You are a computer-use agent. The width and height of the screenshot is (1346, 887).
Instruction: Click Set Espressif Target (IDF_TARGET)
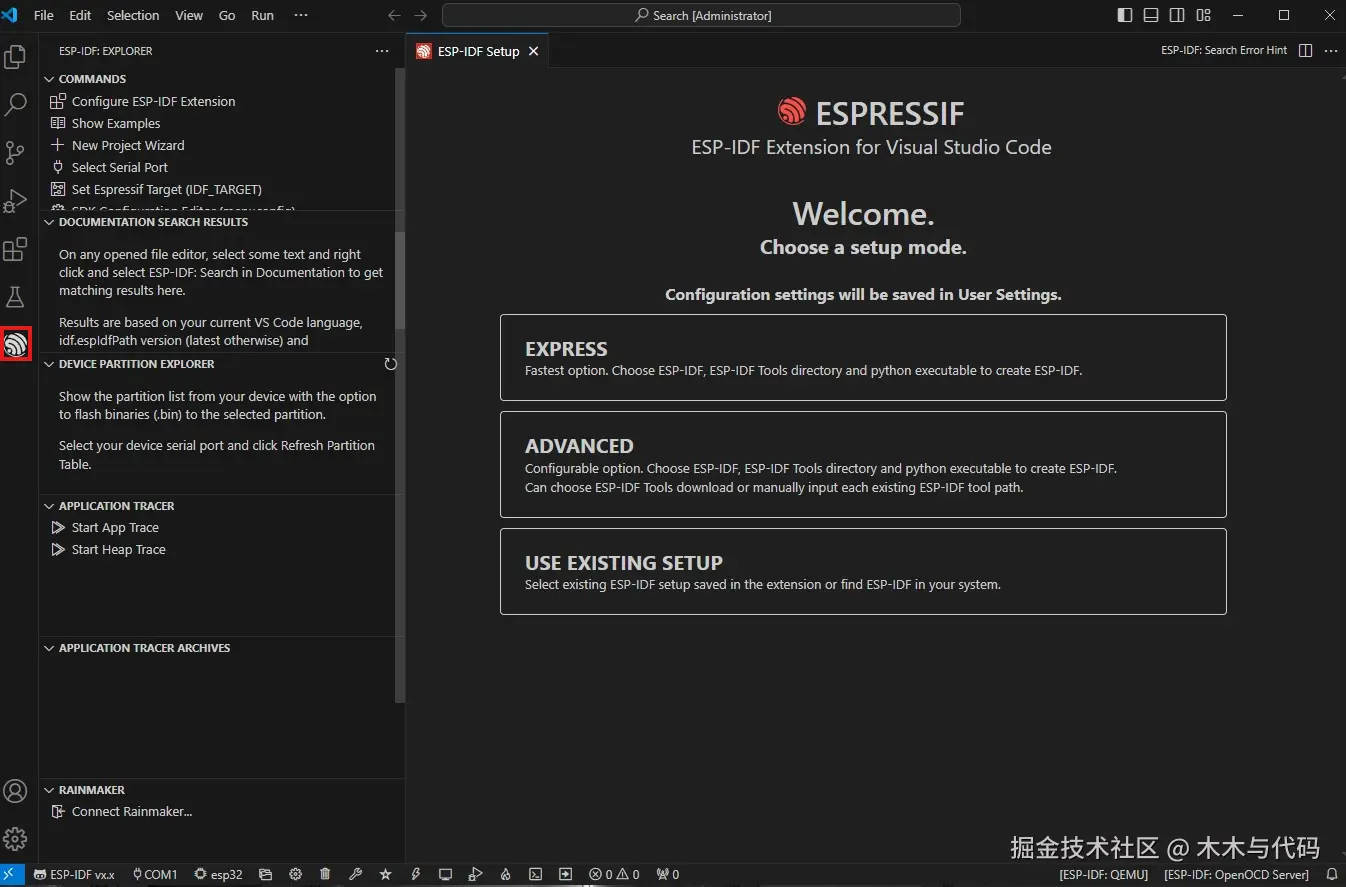click(167, 189)
